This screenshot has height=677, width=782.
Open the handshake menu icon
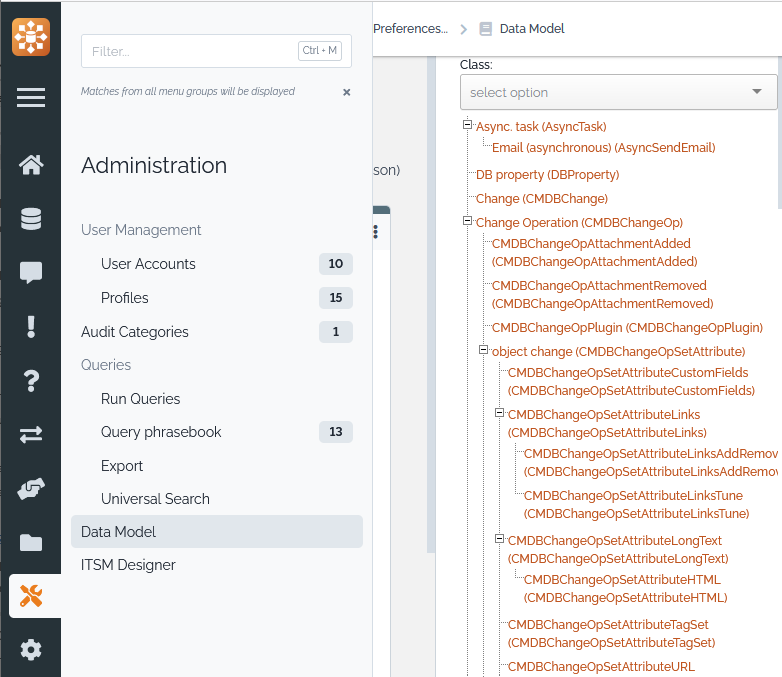(30, 489)
